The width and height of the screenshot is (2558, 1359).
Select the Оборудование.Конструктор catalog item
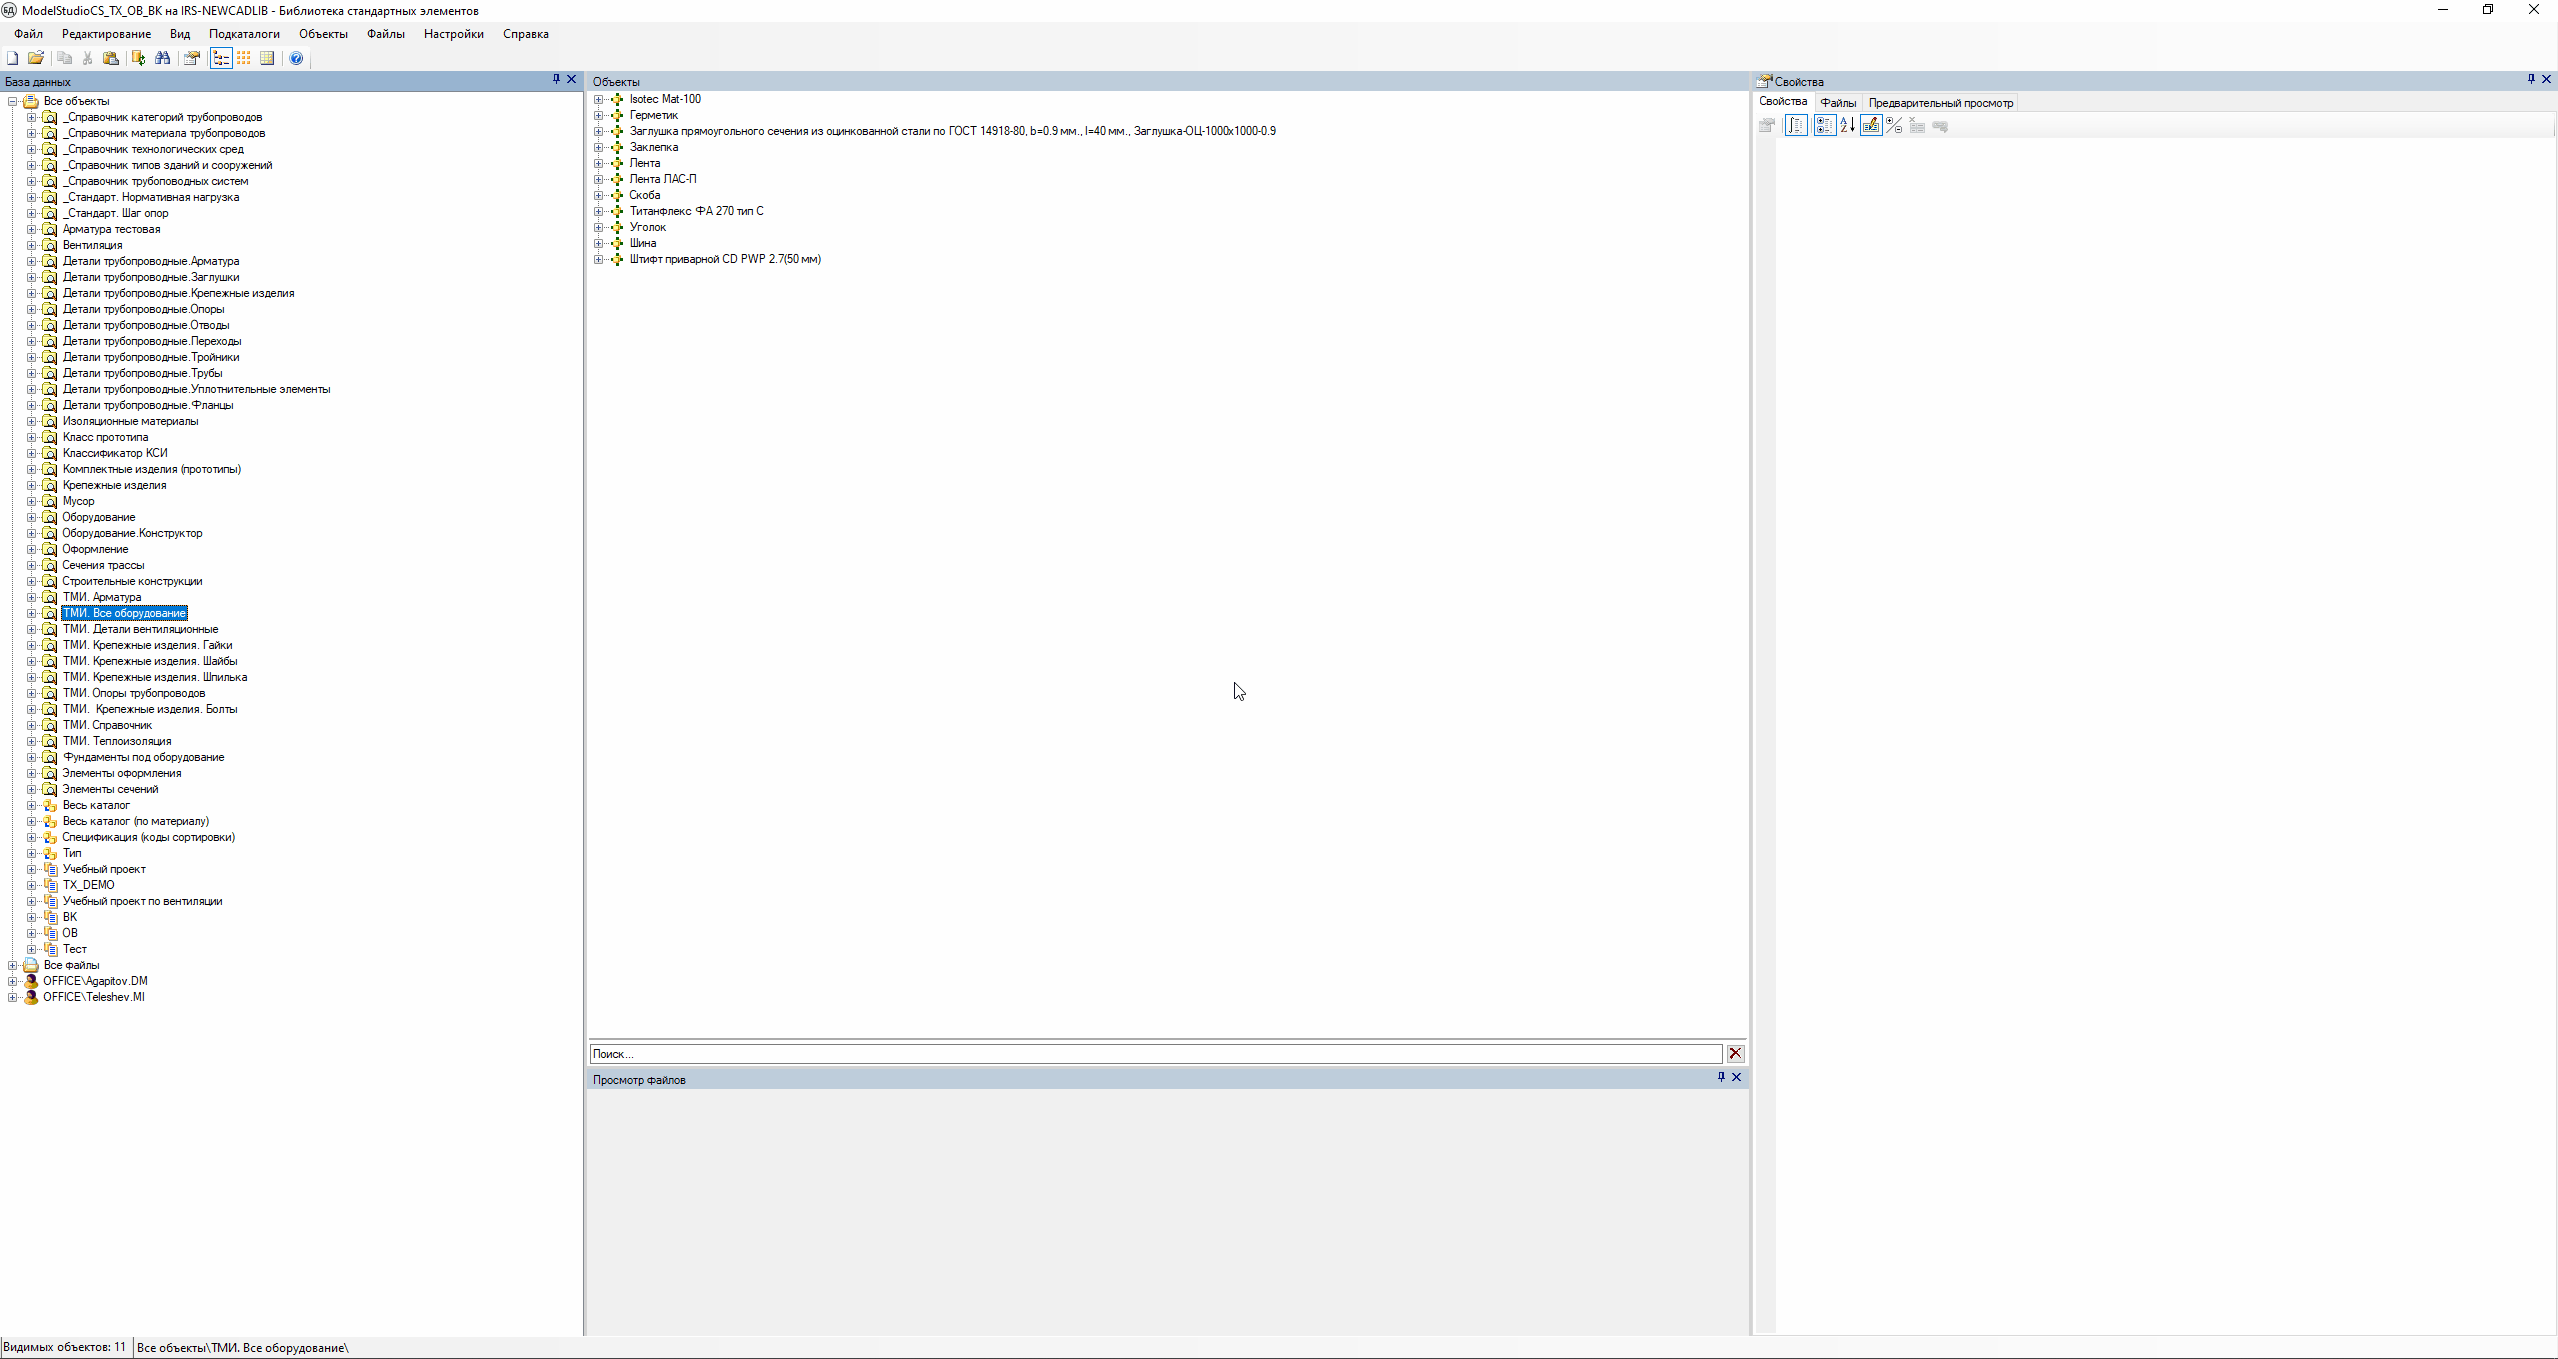point(132,533)
